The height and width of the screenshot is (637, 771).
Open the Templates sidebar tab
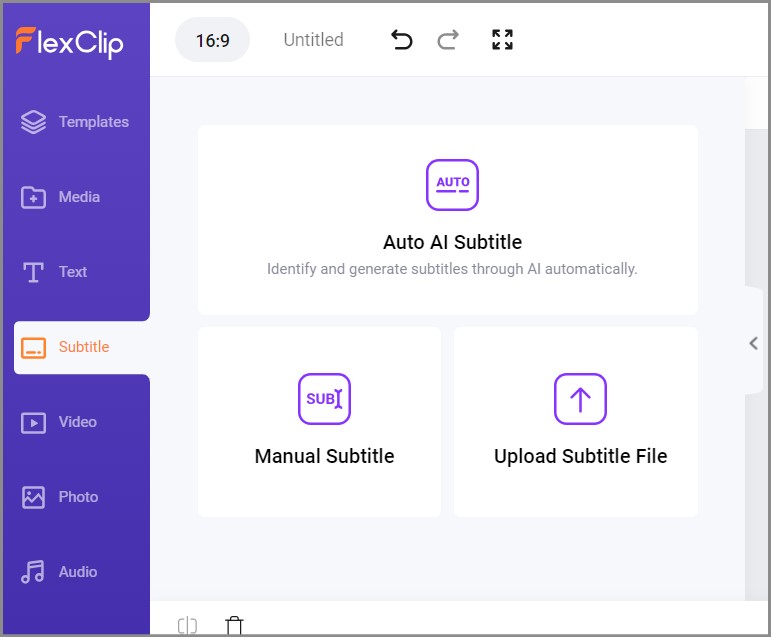[75, 122]
